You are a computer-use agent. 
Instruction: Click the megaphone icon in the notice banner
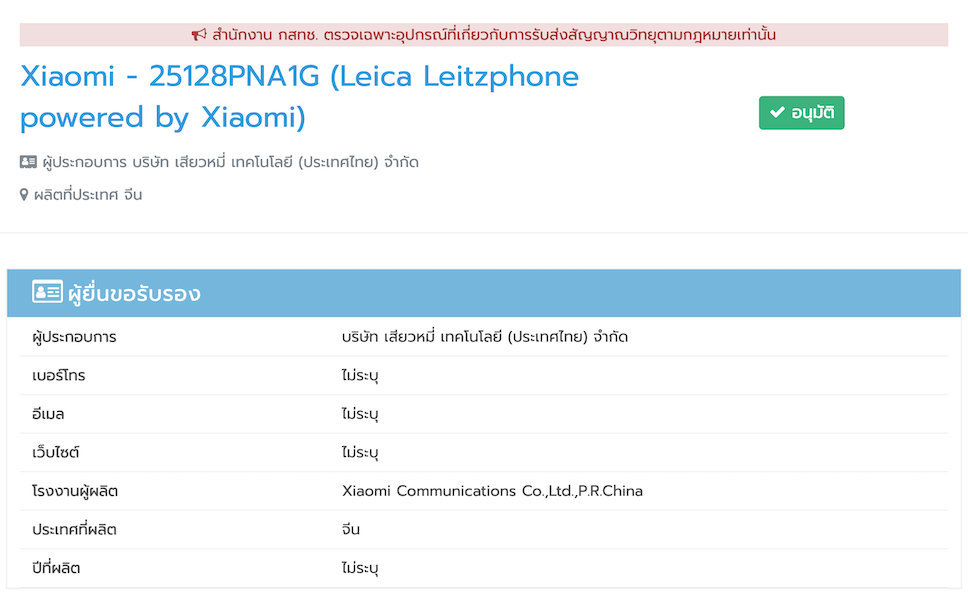pyautogui.click(x=199, y=35)
